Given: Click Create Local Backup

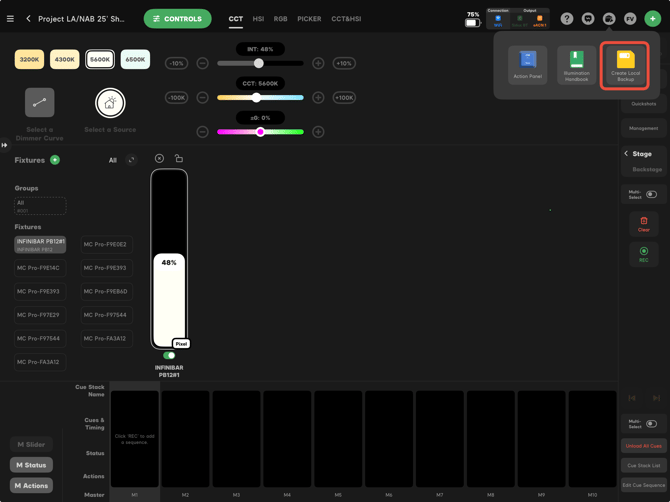Looking at the screenshot, I should click(625, 65).
